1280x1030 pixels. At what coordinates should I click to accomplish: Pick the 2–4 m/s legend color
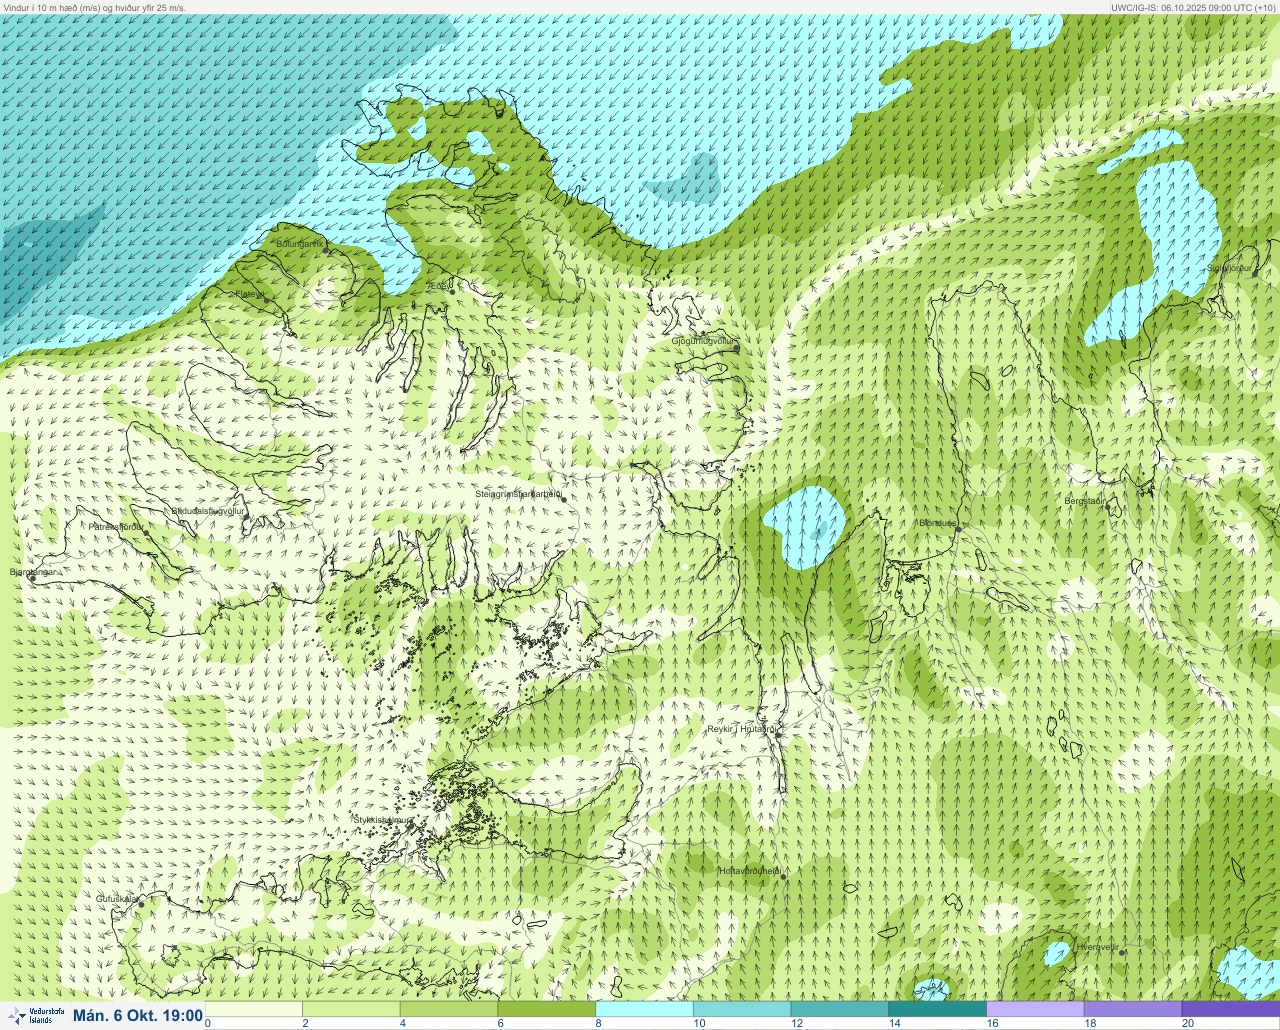coord(352,1009)
